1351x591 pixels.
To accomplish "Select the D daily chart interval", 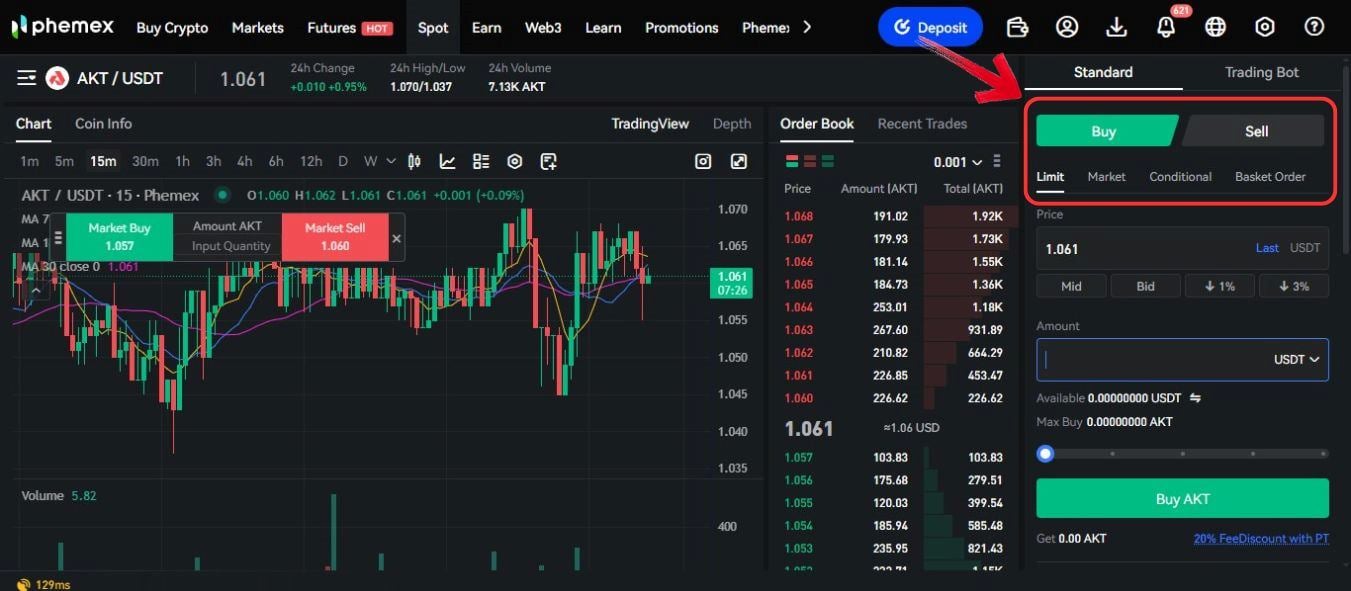I will (x=343, y=161).
